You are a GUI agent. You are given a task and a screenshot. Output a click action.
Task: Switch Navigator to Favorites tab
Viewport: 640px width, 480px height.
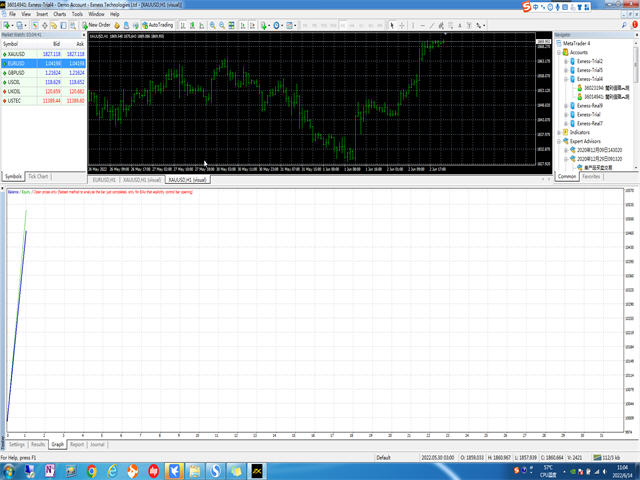pos(591,177)
